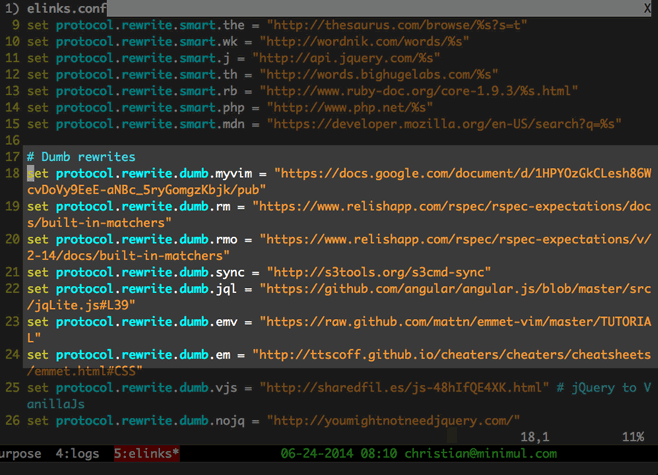Image resolution: width=658 pixels, height=475 pixels.
Task: Click the tmux window ending in 'urpose'
Action: (x=21, y=454)
